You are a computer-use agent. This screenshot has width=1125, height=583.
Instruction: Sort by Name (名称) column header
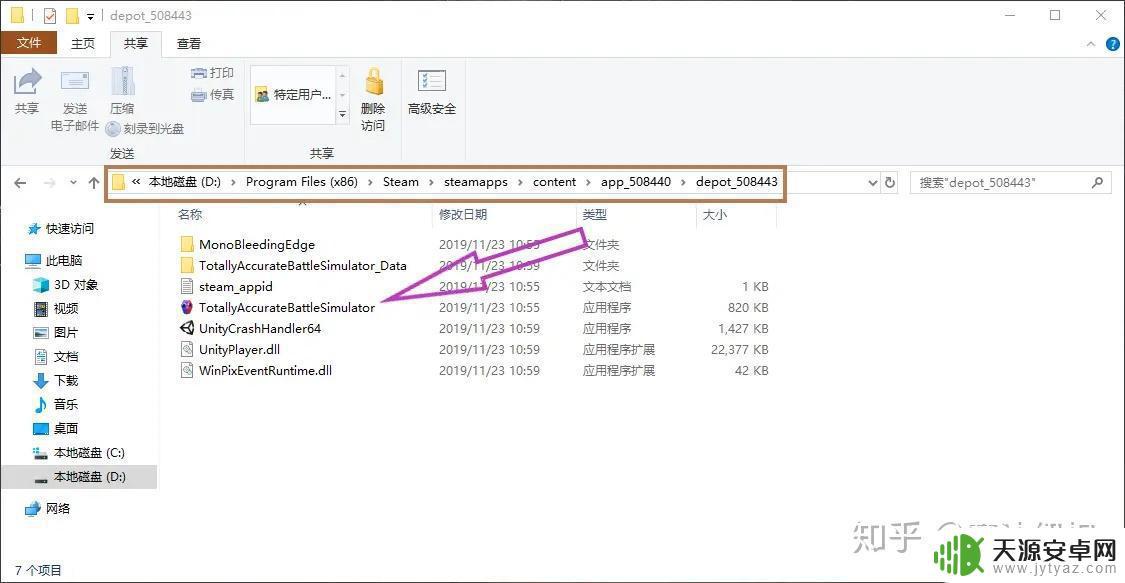(x=189, y=214)
